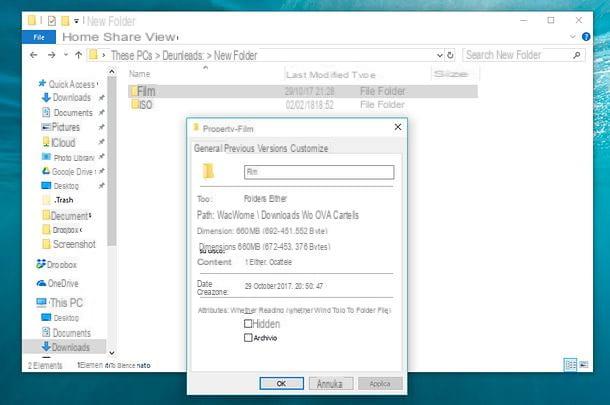610x405 pixels.
Task: Open the Document folder in sidebar
Action: [67, 216]
